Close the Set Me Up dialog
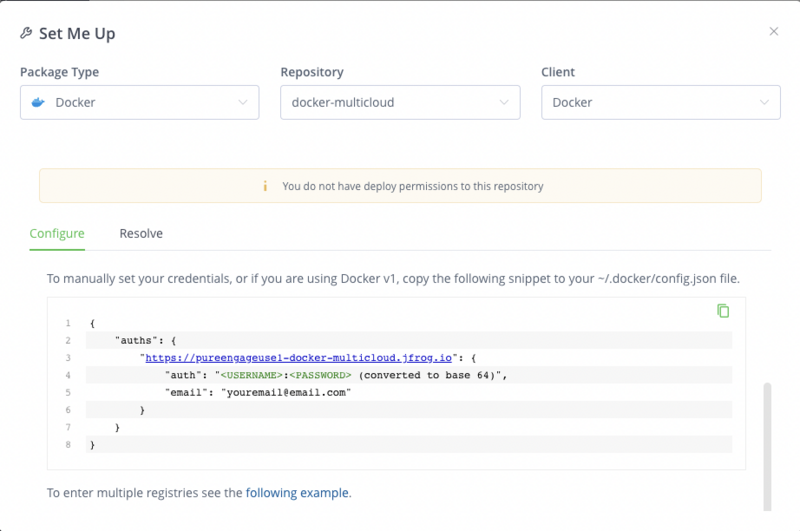This screenshot has height=531, width=800. tap(773, 32)
